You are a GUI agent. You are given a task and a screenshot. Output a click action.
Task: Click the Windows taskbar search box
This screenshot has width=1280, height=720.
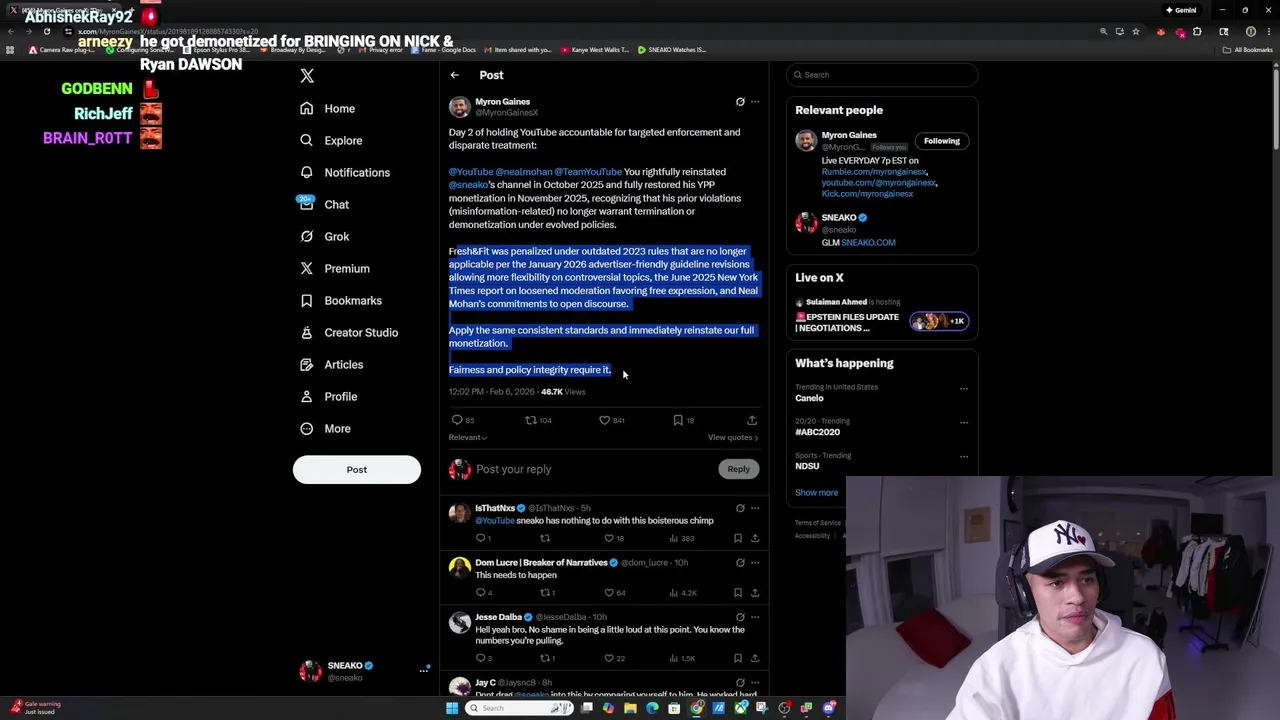point(520,708)
